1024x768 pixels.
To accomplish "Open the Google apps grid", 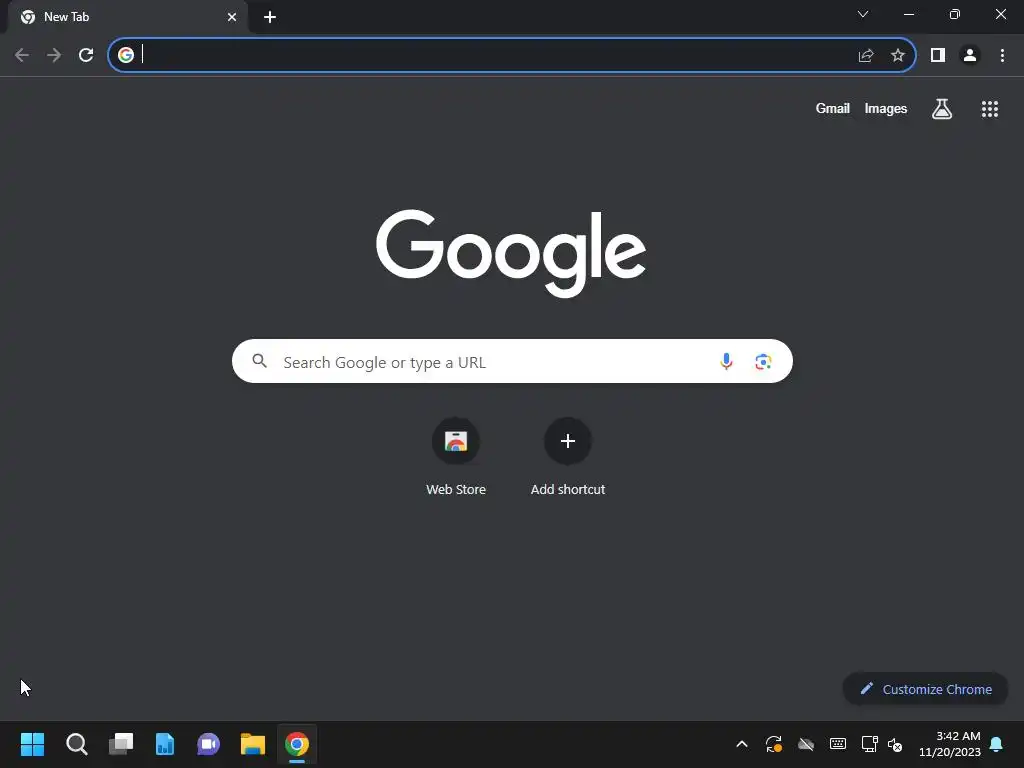I will point(990,109).
